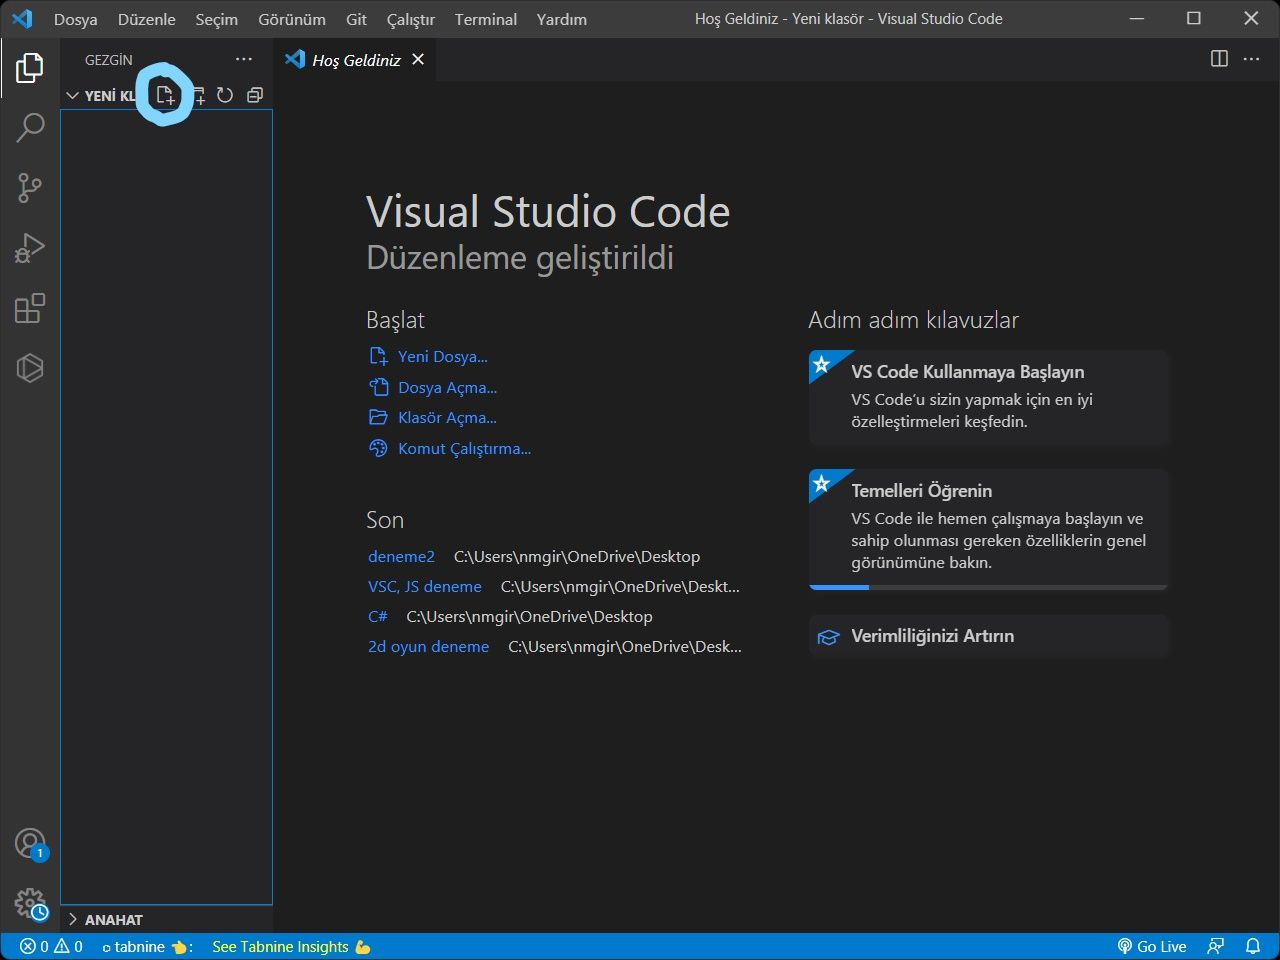Open the Terminal menu

click(485, 19)
